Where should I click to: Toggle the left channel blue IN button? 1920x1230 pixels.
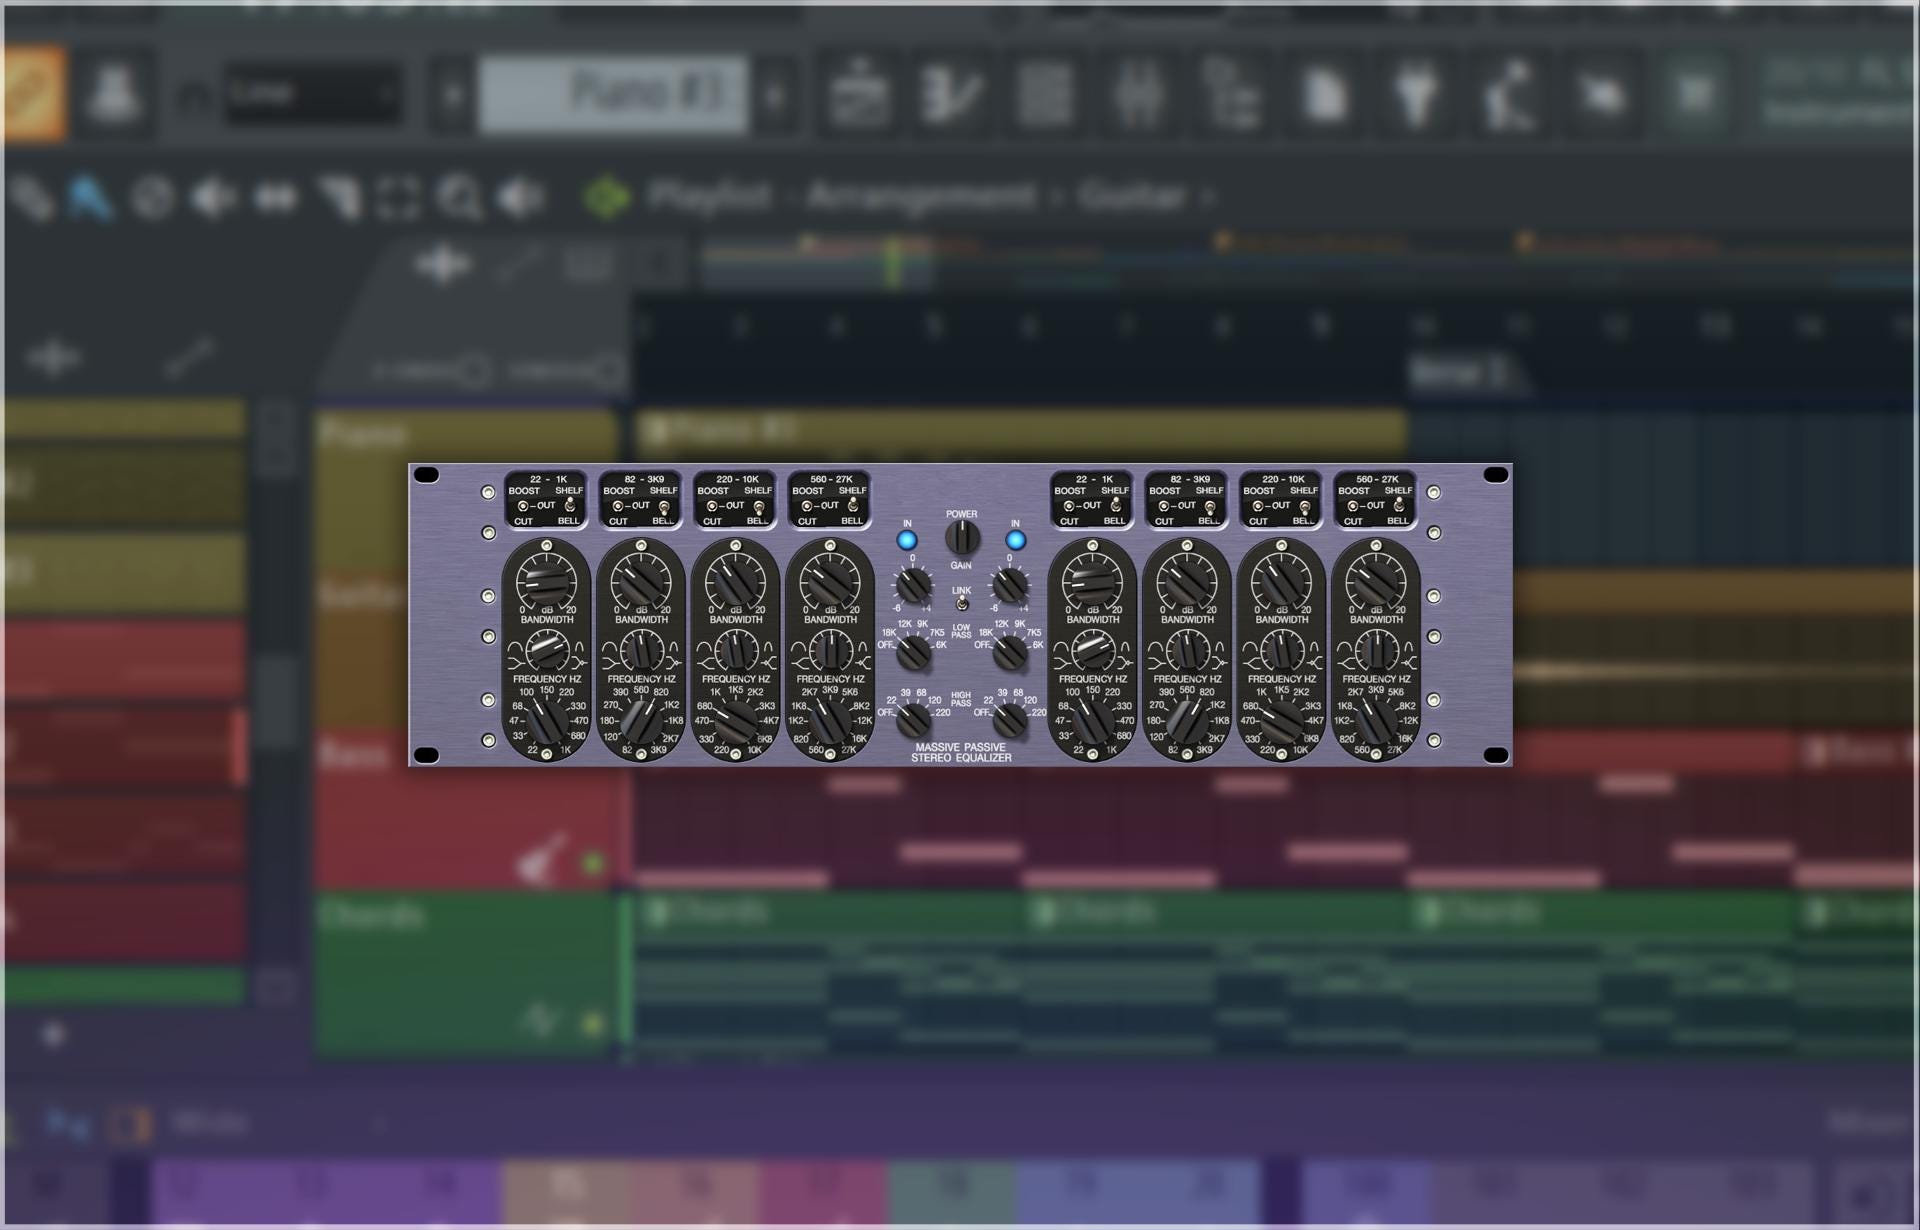(x=907, y=540)
